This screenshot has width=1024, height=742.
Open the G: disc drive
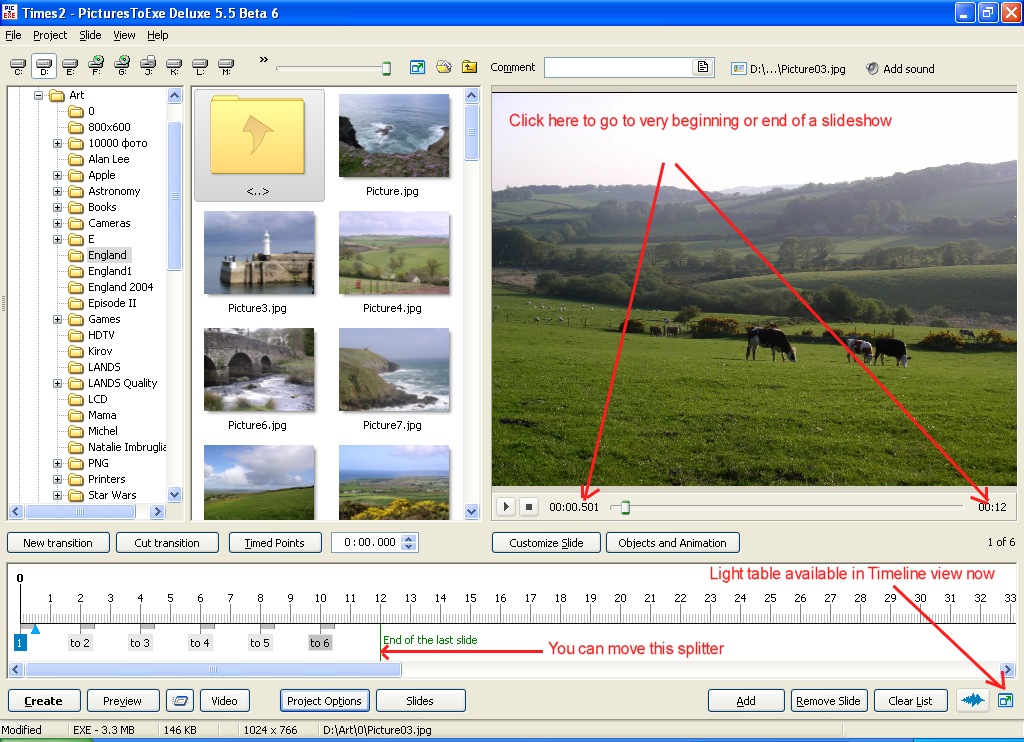pos(122,66)
